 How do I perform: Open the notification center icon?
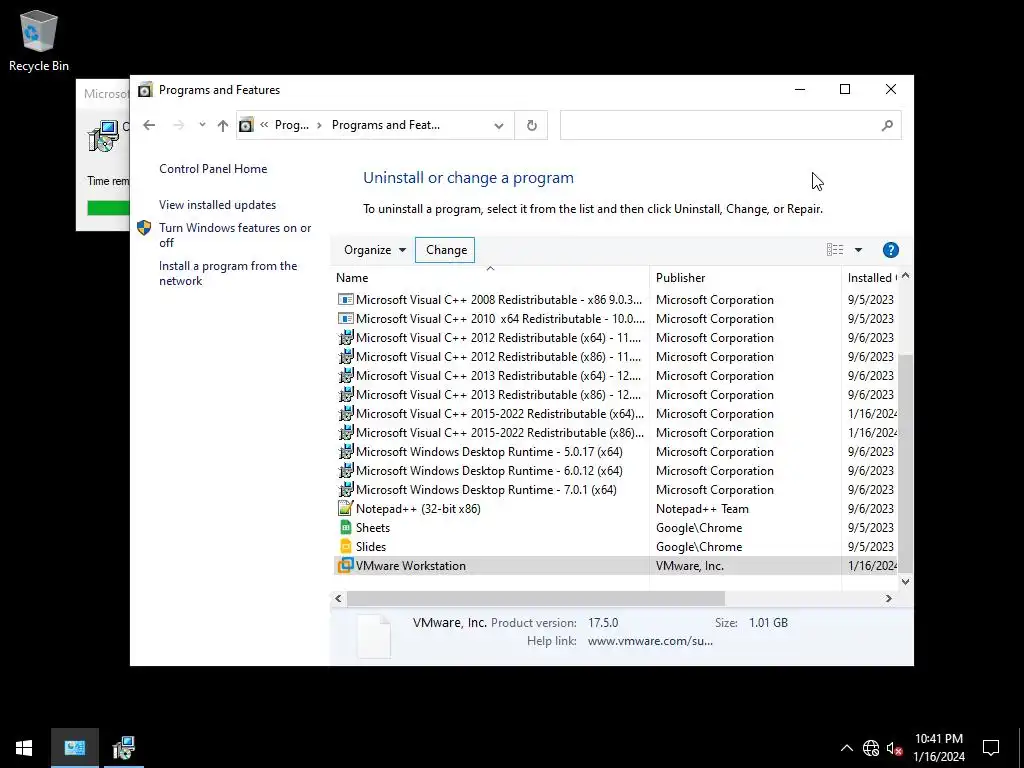coord(991,748)
